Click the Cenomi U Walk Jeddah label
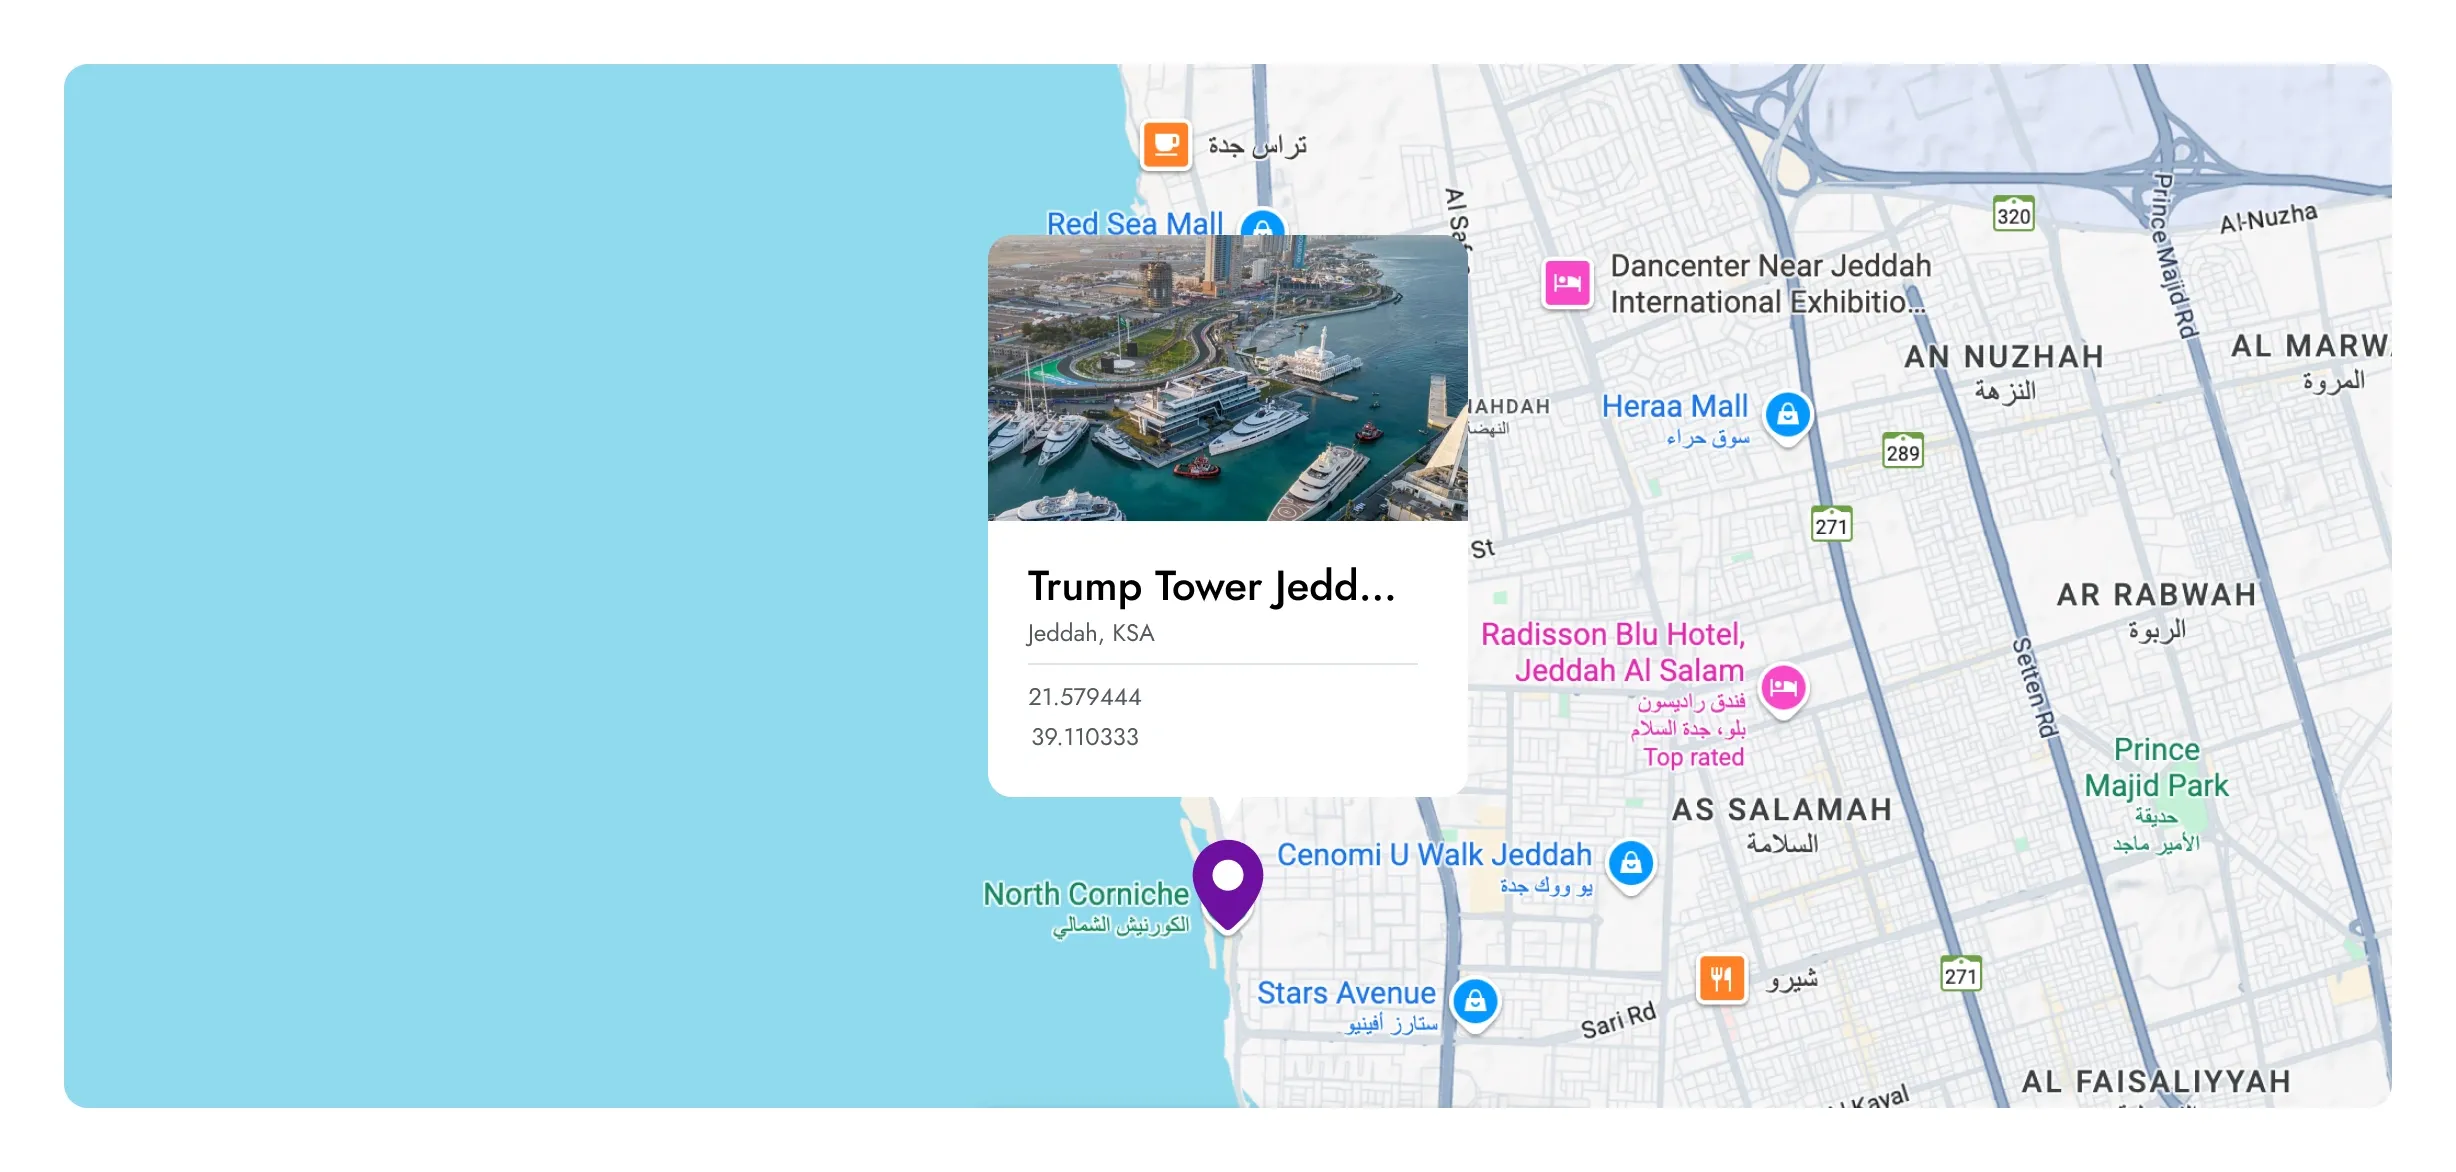 (x=1434, y=855)
